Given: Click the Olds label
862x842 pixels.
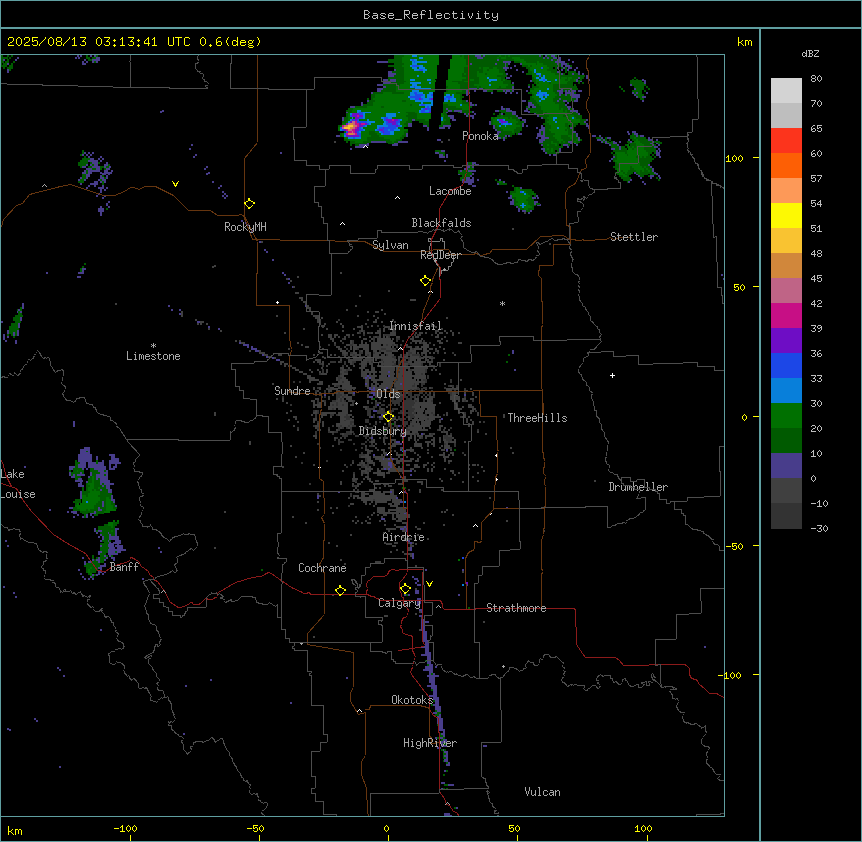Looking at the screenshot, I should (x=388, y=394).
